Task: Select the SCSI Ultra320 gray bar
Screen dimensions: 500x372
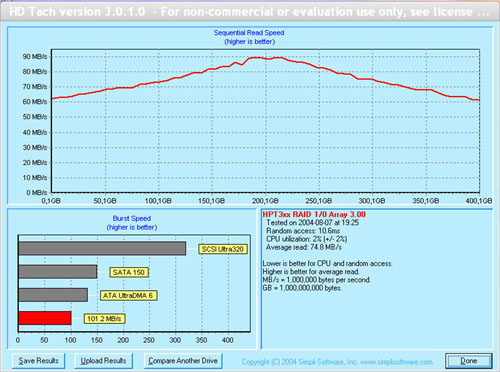Action: click(102, 248)
